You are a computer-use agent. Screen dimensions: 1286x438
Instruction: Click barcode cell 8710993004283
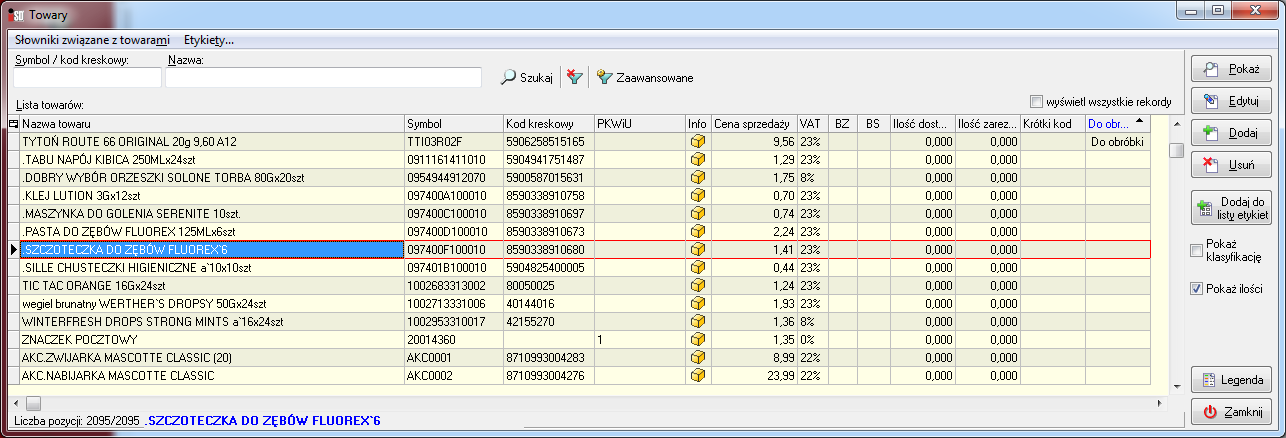click(549, 357)
